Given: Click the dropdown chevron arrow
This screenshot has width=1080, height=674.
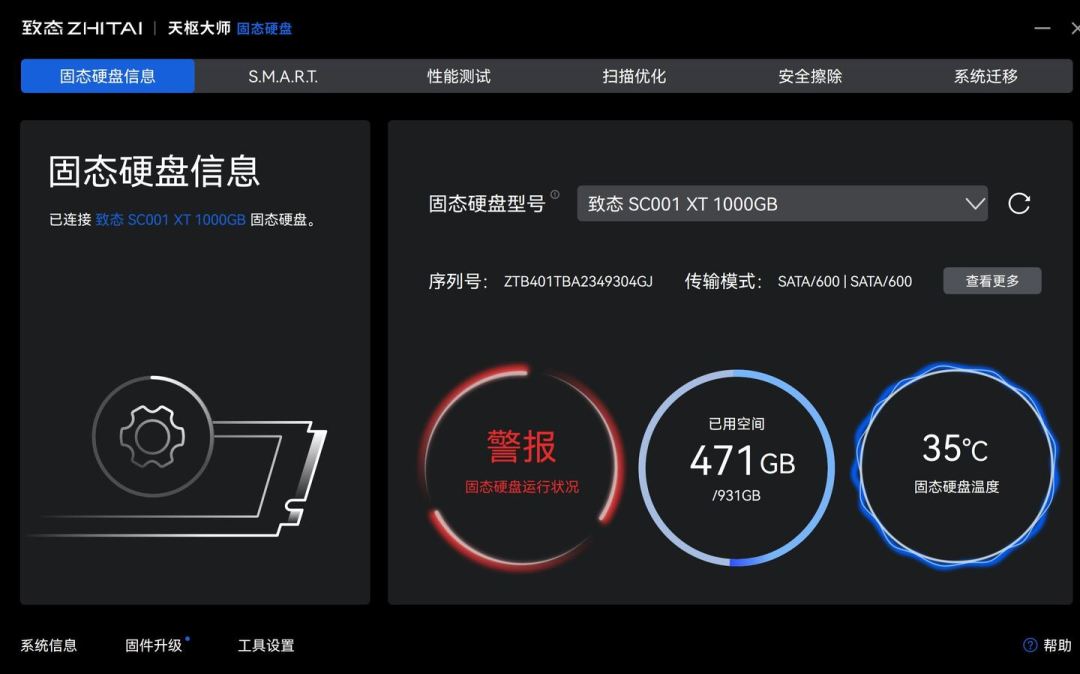Looking at the screenshot, I should coord(975,204).
